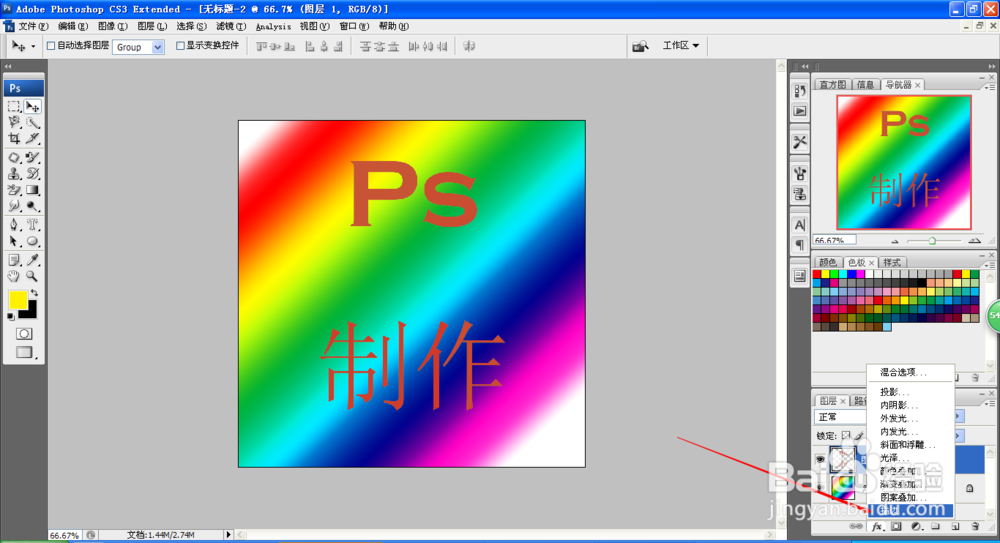The width and height of the screenshot is (1000, 543).
Task: Select the Notes tool
Action: point(14,260)
